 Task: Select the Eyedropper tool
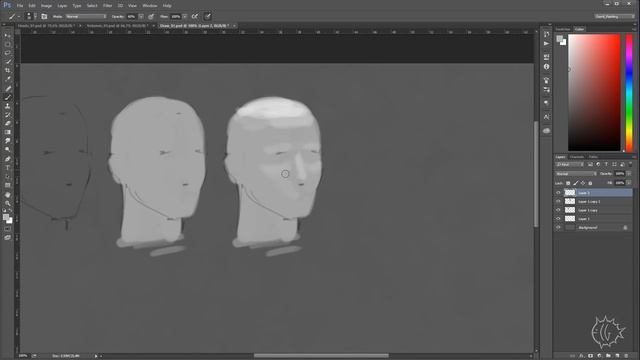pyautogui.click(x=8, y=79)
